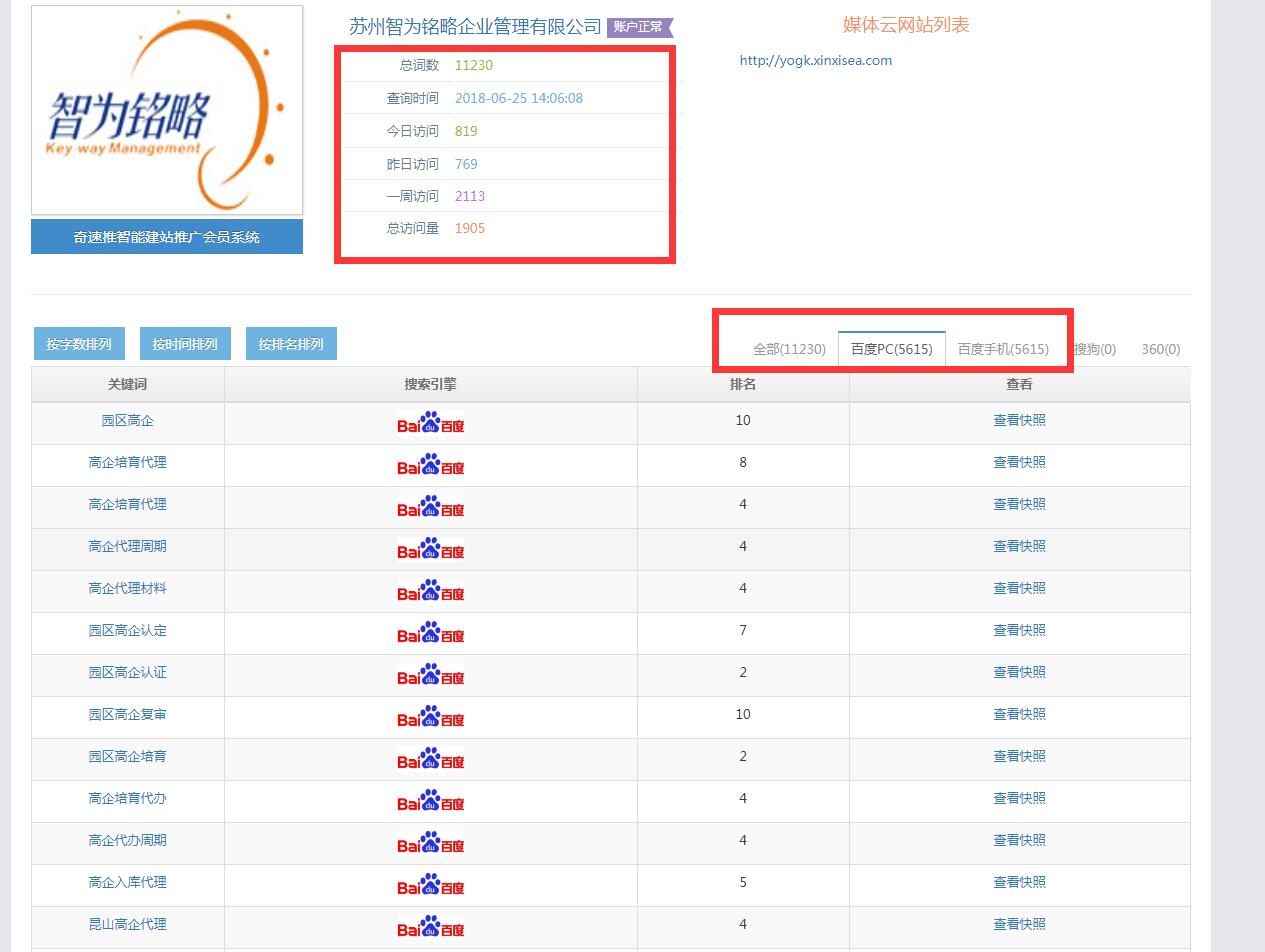Click the Baidu logo in the 园区高企 row
The image size is (1265, 952).
(x=430, y=424)
